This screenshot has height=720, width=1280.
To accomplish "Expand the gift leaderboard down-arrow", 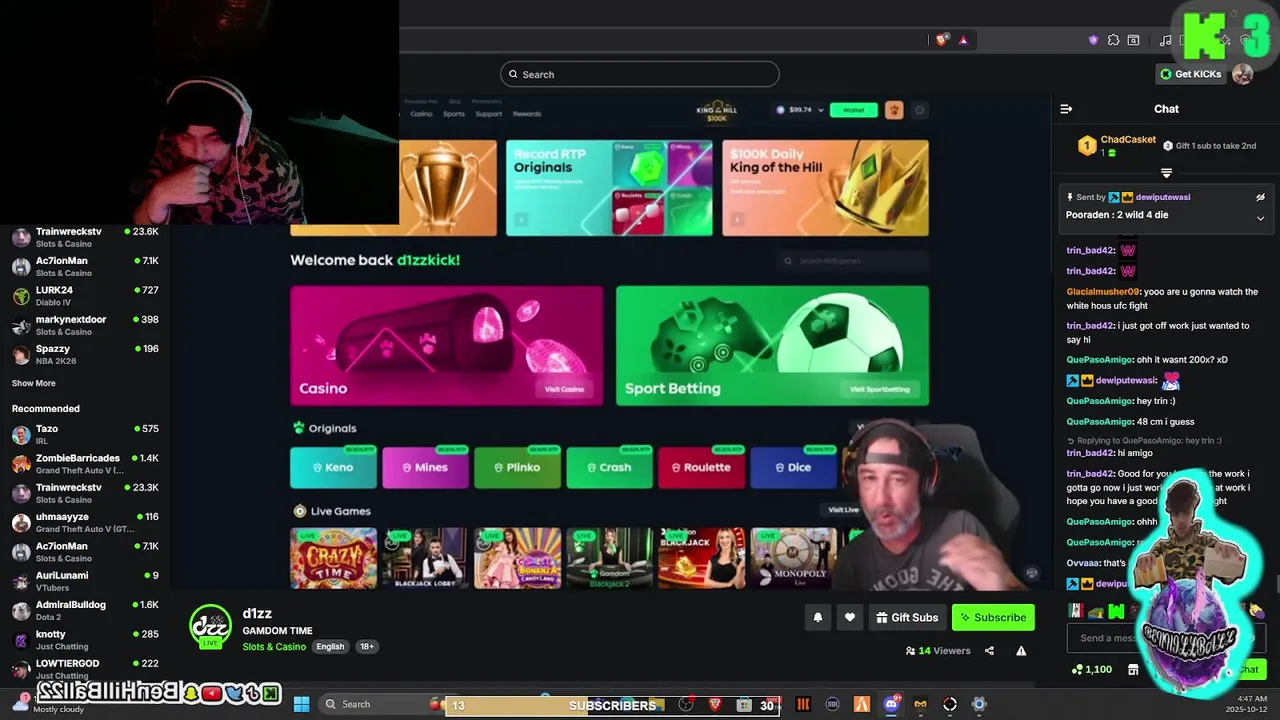I will pyautogui.click(x=1166, y=173).
